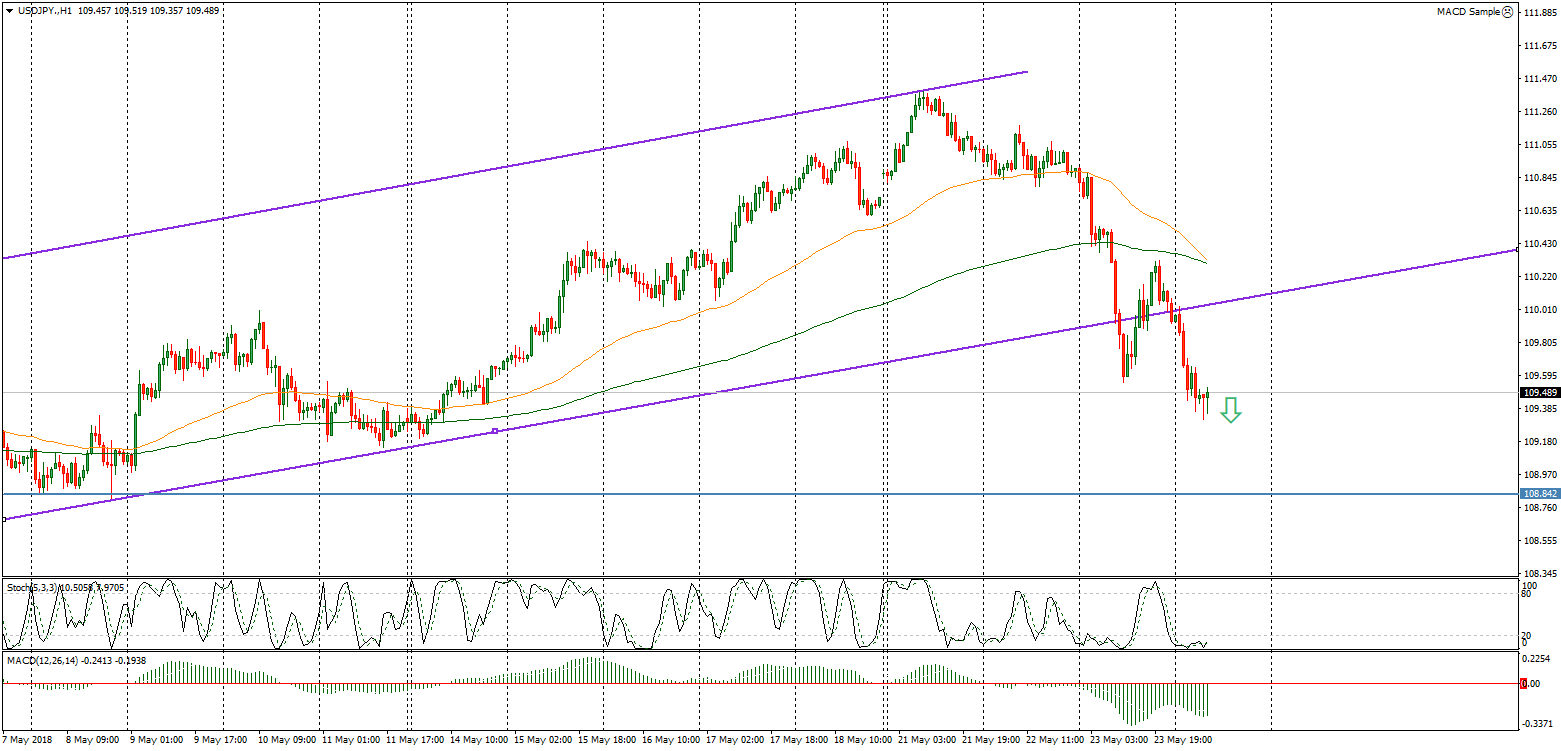Click the trendline anchor square on lower purple line
The width and height of the screenshot is (1561, 751).
coord(495,431)
